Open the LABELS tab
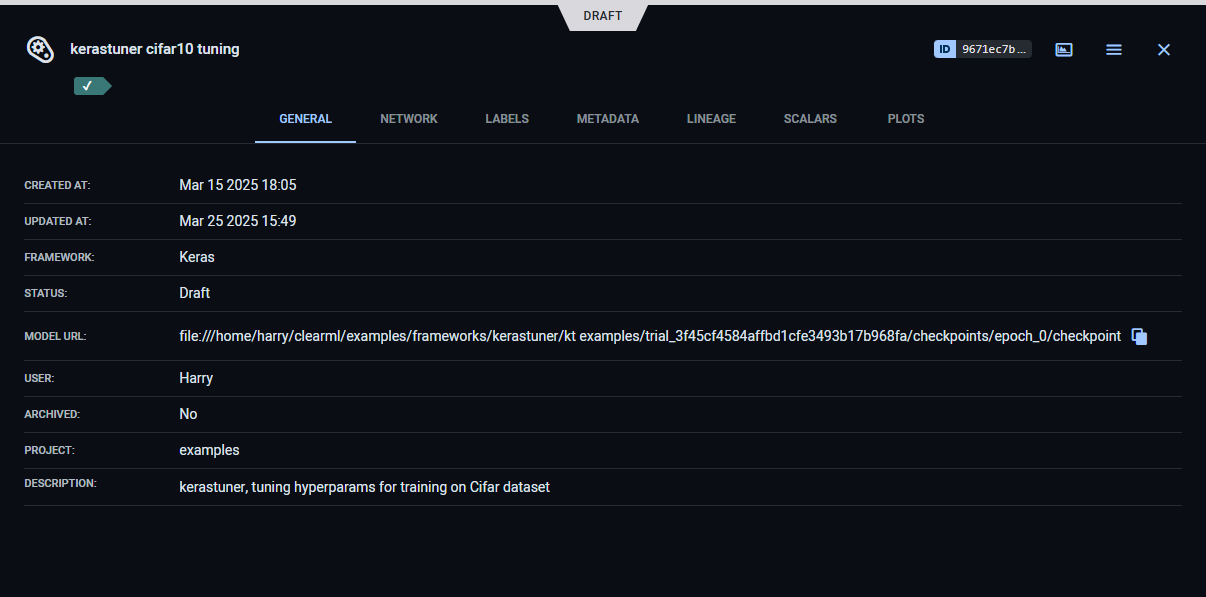The width and height of the screenshot is (1206, 597). (x=507, y=119)
